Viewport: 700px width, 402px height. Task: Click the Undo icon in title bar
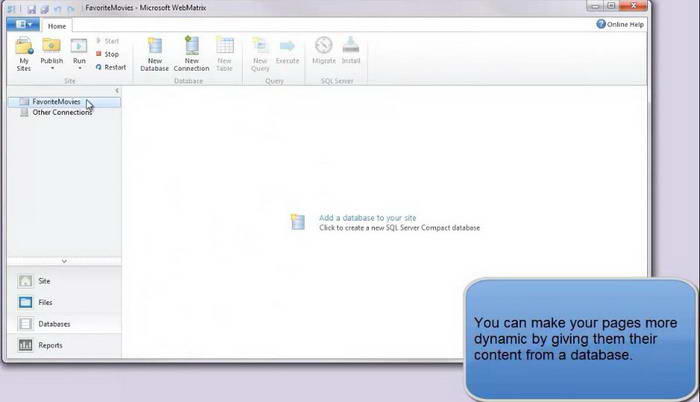(x=58, y=9)
